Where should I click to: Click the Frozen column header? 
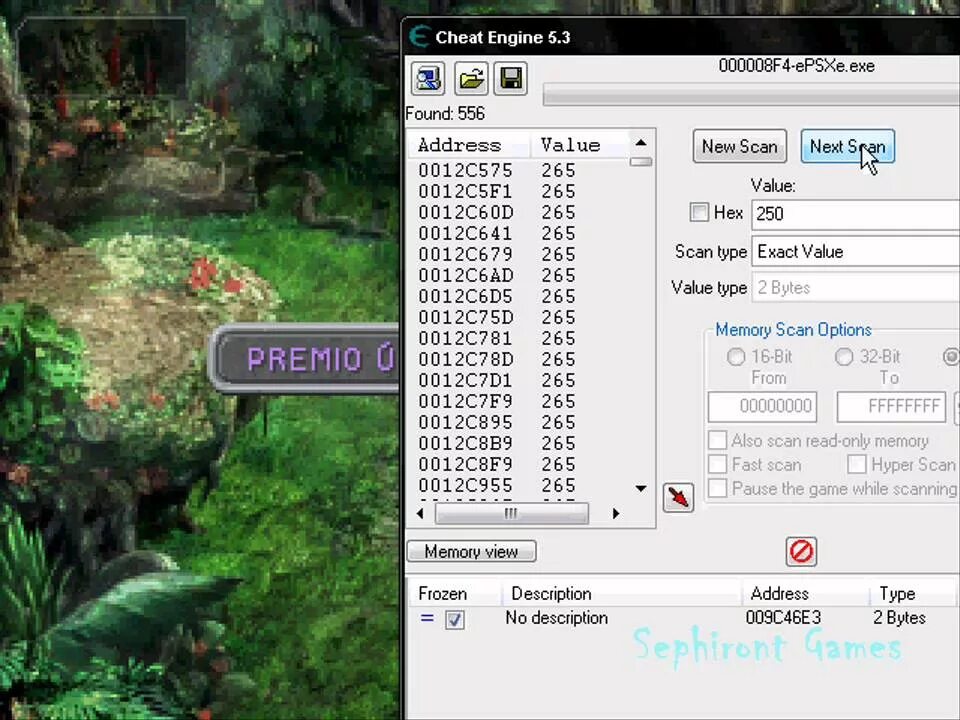(x=454, y=593)
